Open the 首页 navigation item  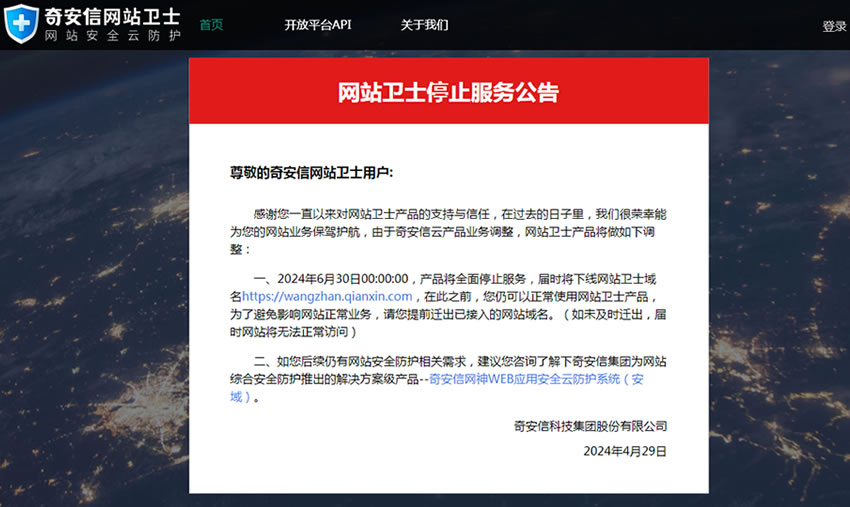tap(211, 25)
